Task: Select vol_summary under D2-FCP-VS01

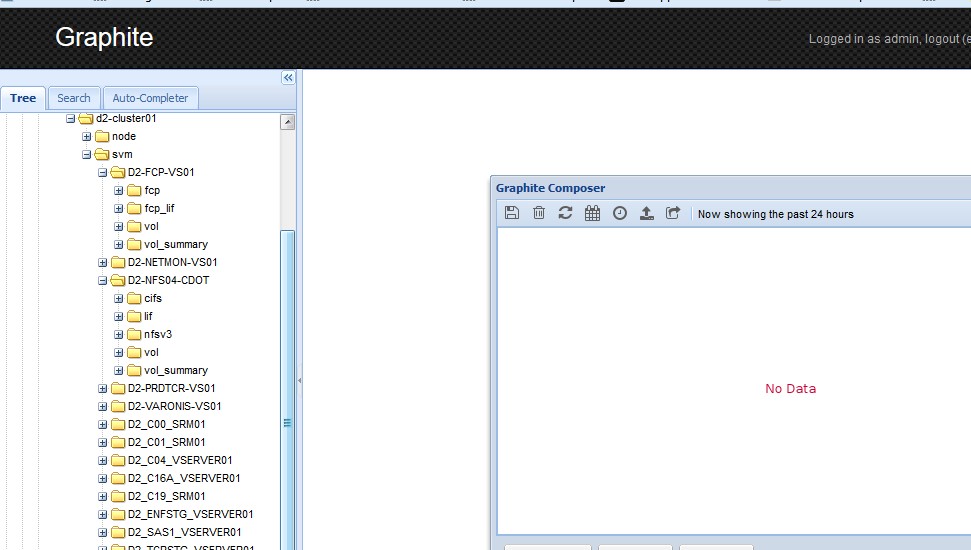Action: 176,245
